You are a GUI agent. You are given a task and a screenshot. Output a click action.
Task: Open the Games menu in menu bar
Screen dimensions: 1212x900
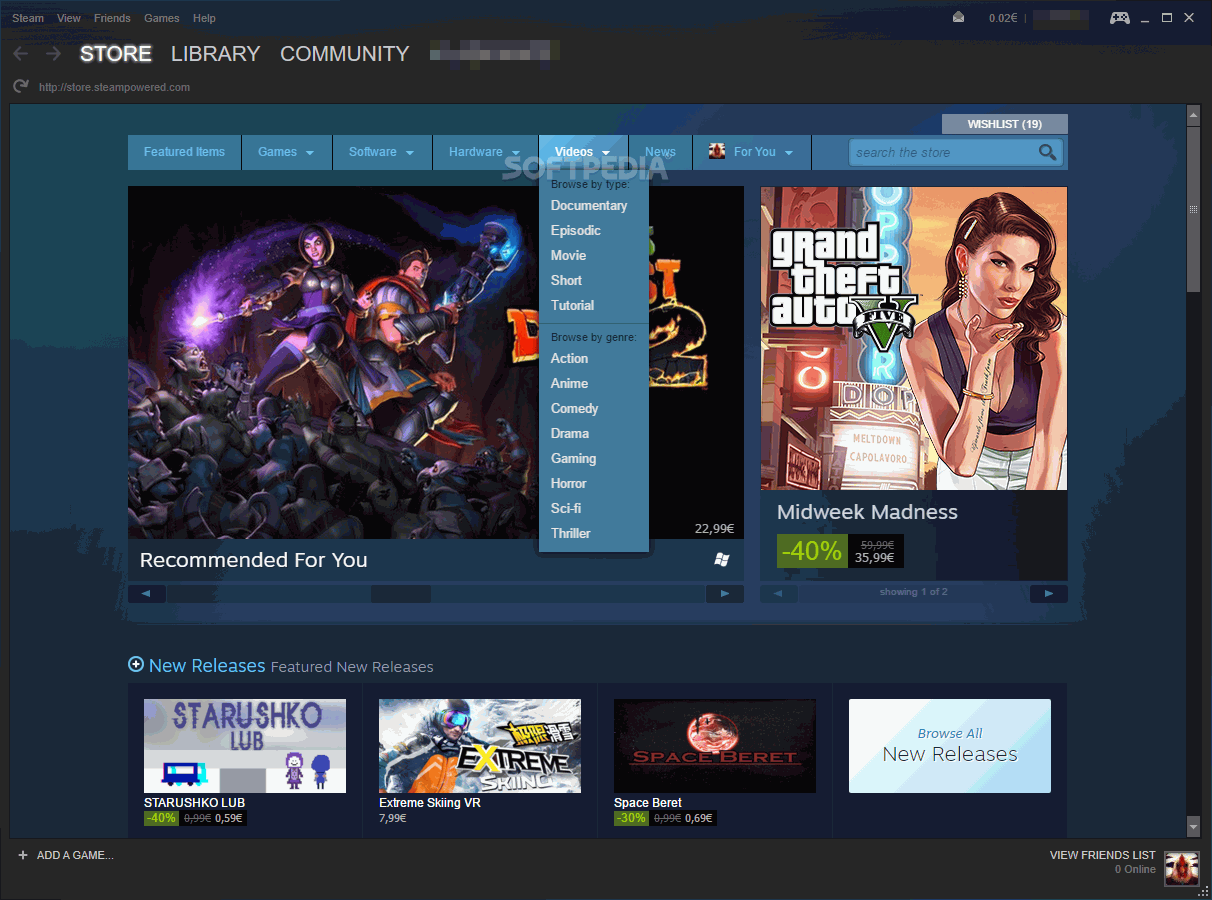click(x=162, y=18)
